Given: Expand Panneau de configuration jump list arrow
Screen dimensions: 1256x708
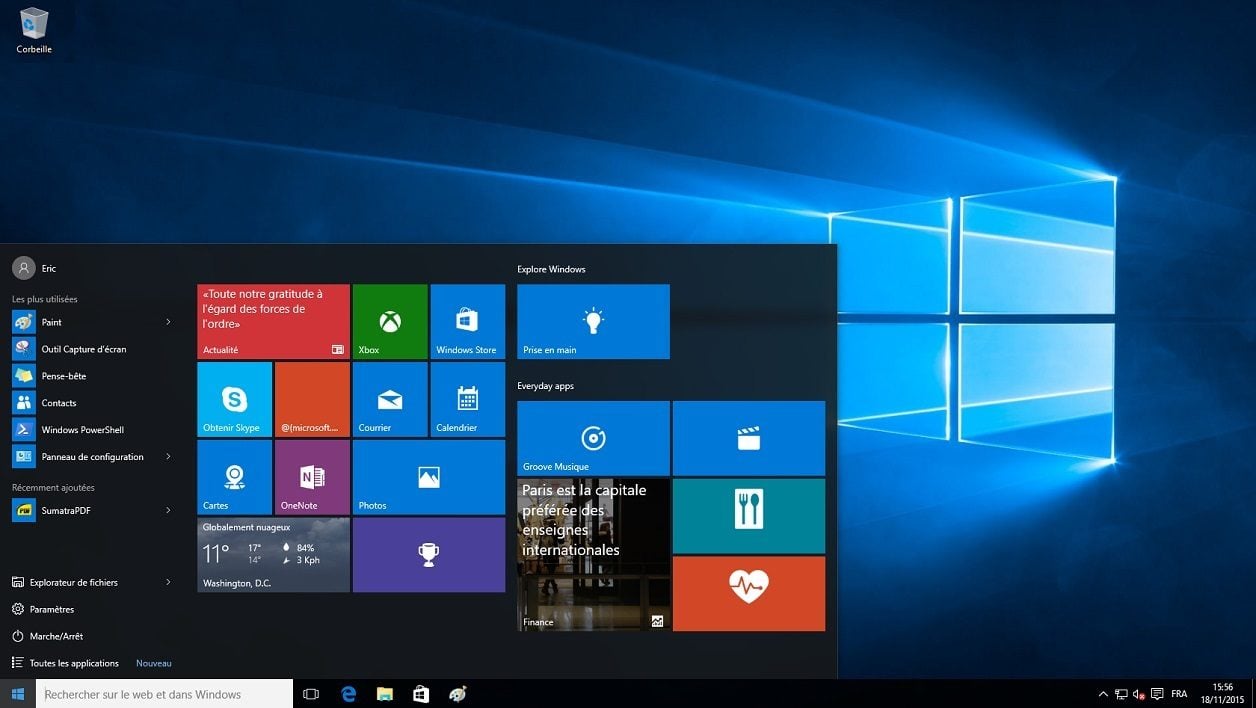Looking at the screenshot, I should pos(168,457).
